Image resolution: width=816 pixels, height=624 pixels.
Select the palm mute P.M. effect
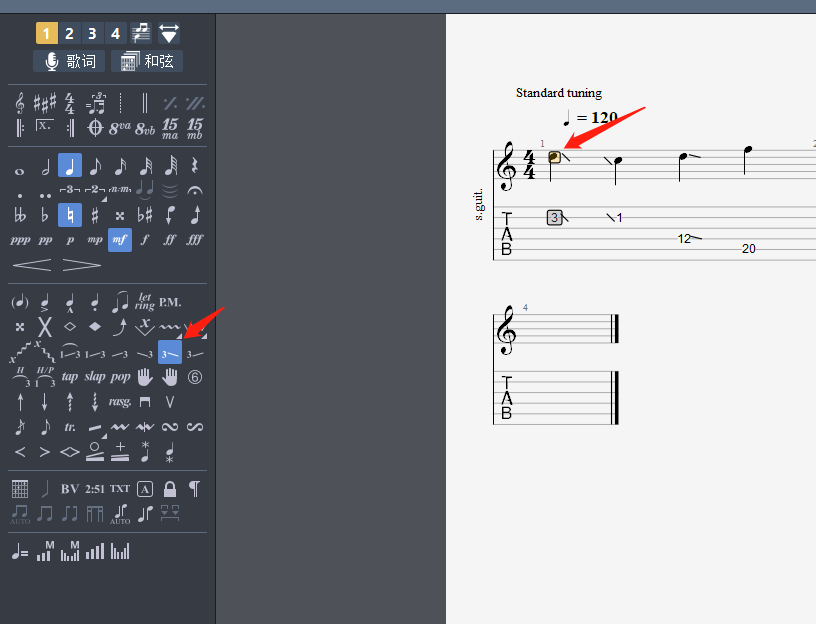point(170,302)
